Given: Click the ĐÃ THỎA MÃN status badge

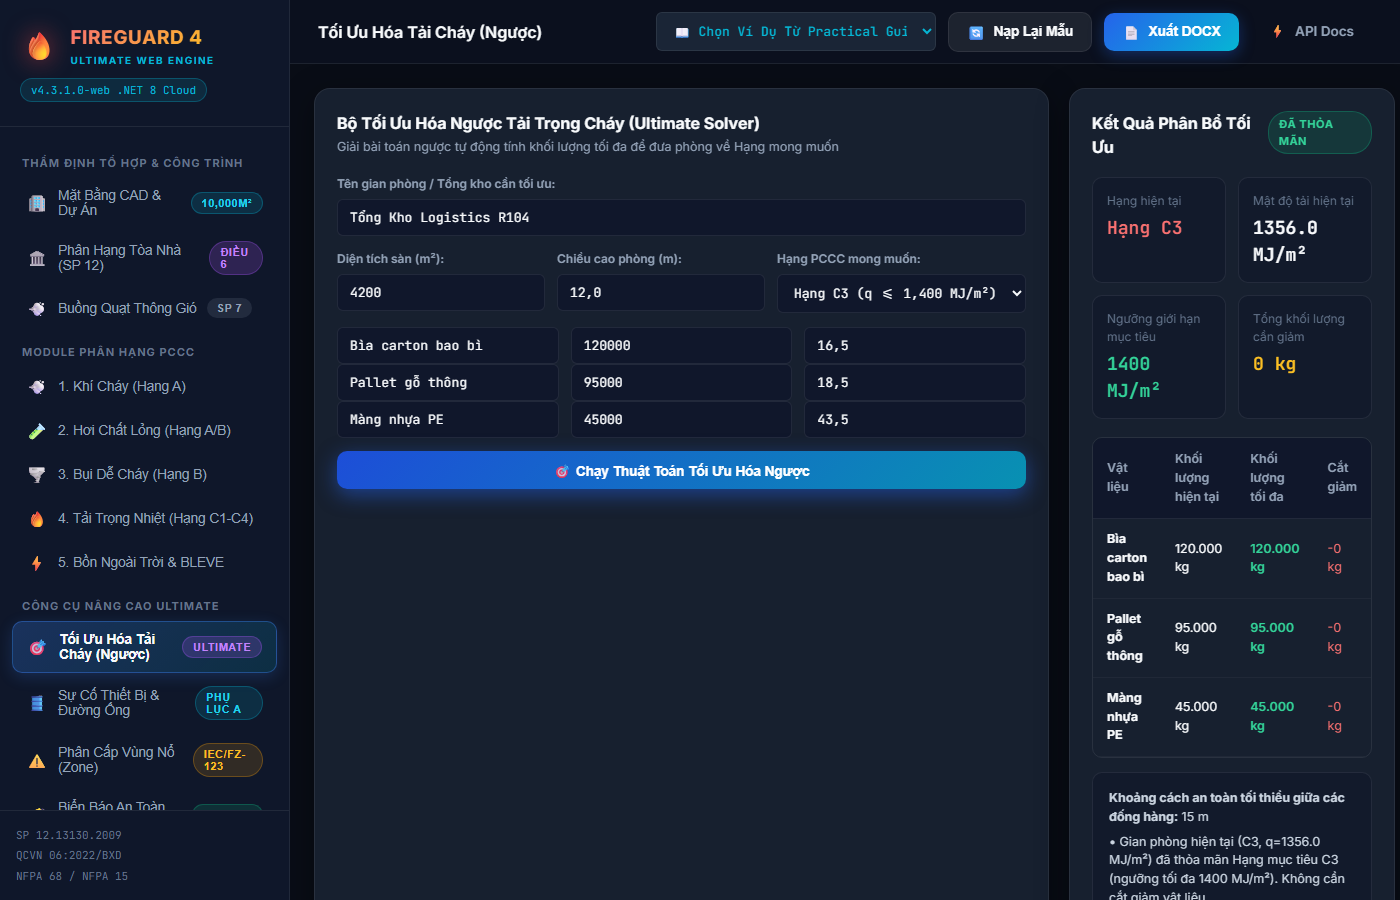Looking at the screenshot, I should (1320, 132).
